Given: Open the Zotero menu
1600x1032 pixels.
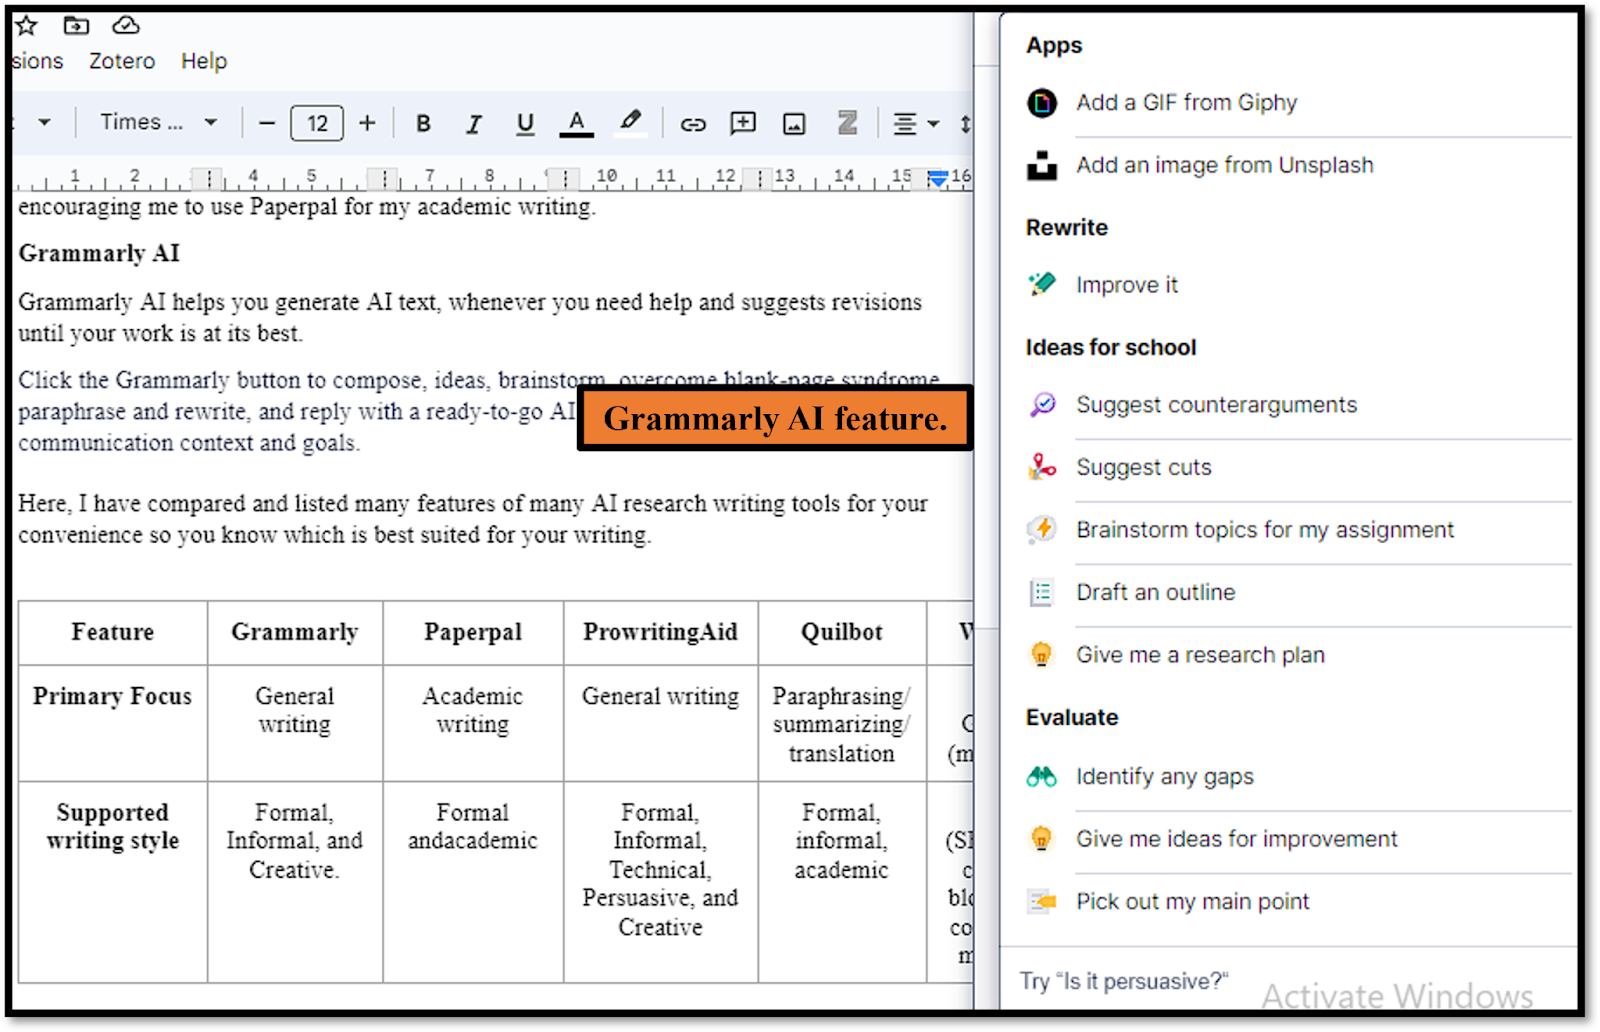Looking at the screenshot, I should click(121, 61).
